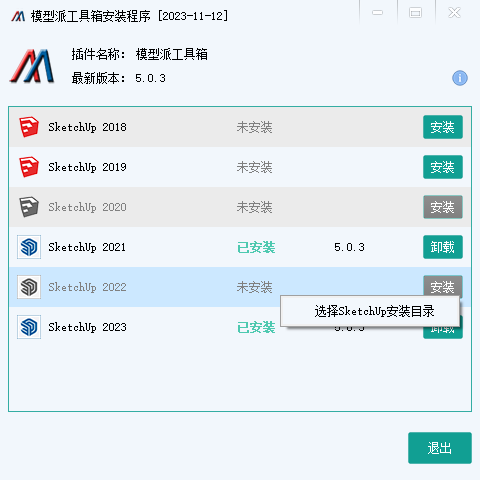480x480 pixels.
Task: Click the red SketchUp 2019 icon
Action: click(29, 167)
